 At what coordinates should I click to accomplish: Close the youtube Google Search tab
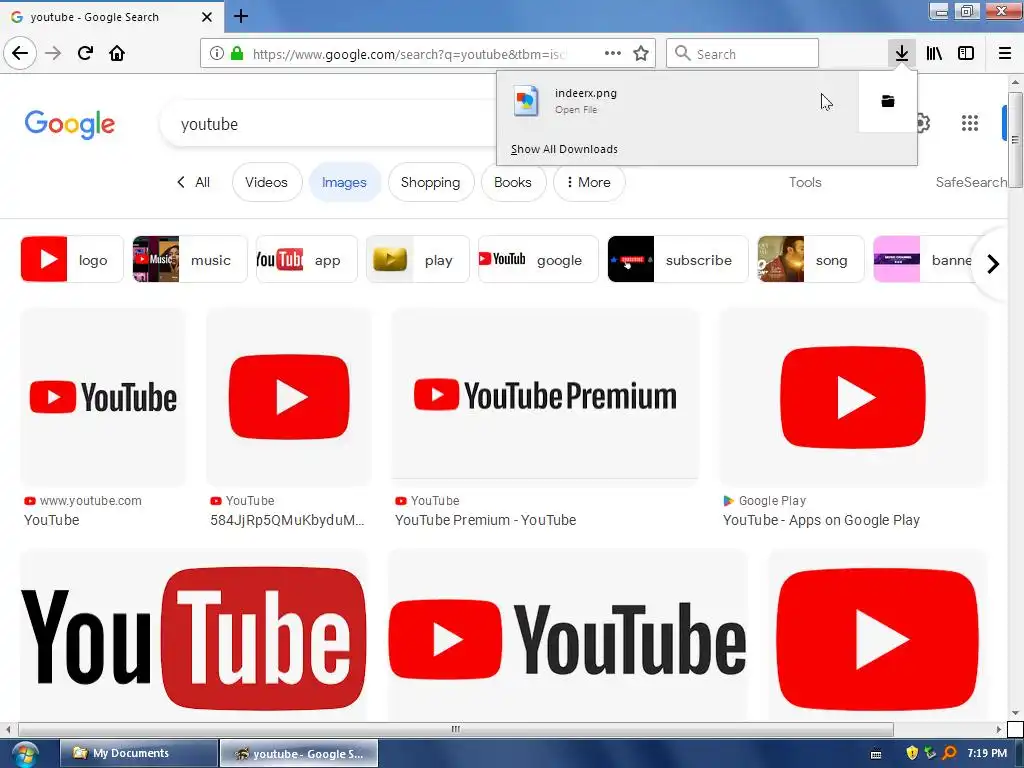(207, 17)
